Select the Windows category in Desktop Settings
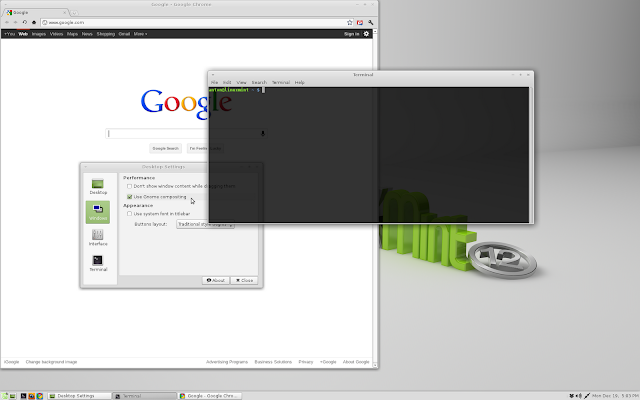Viewport: 640px width, 400px height. [98, 212]
